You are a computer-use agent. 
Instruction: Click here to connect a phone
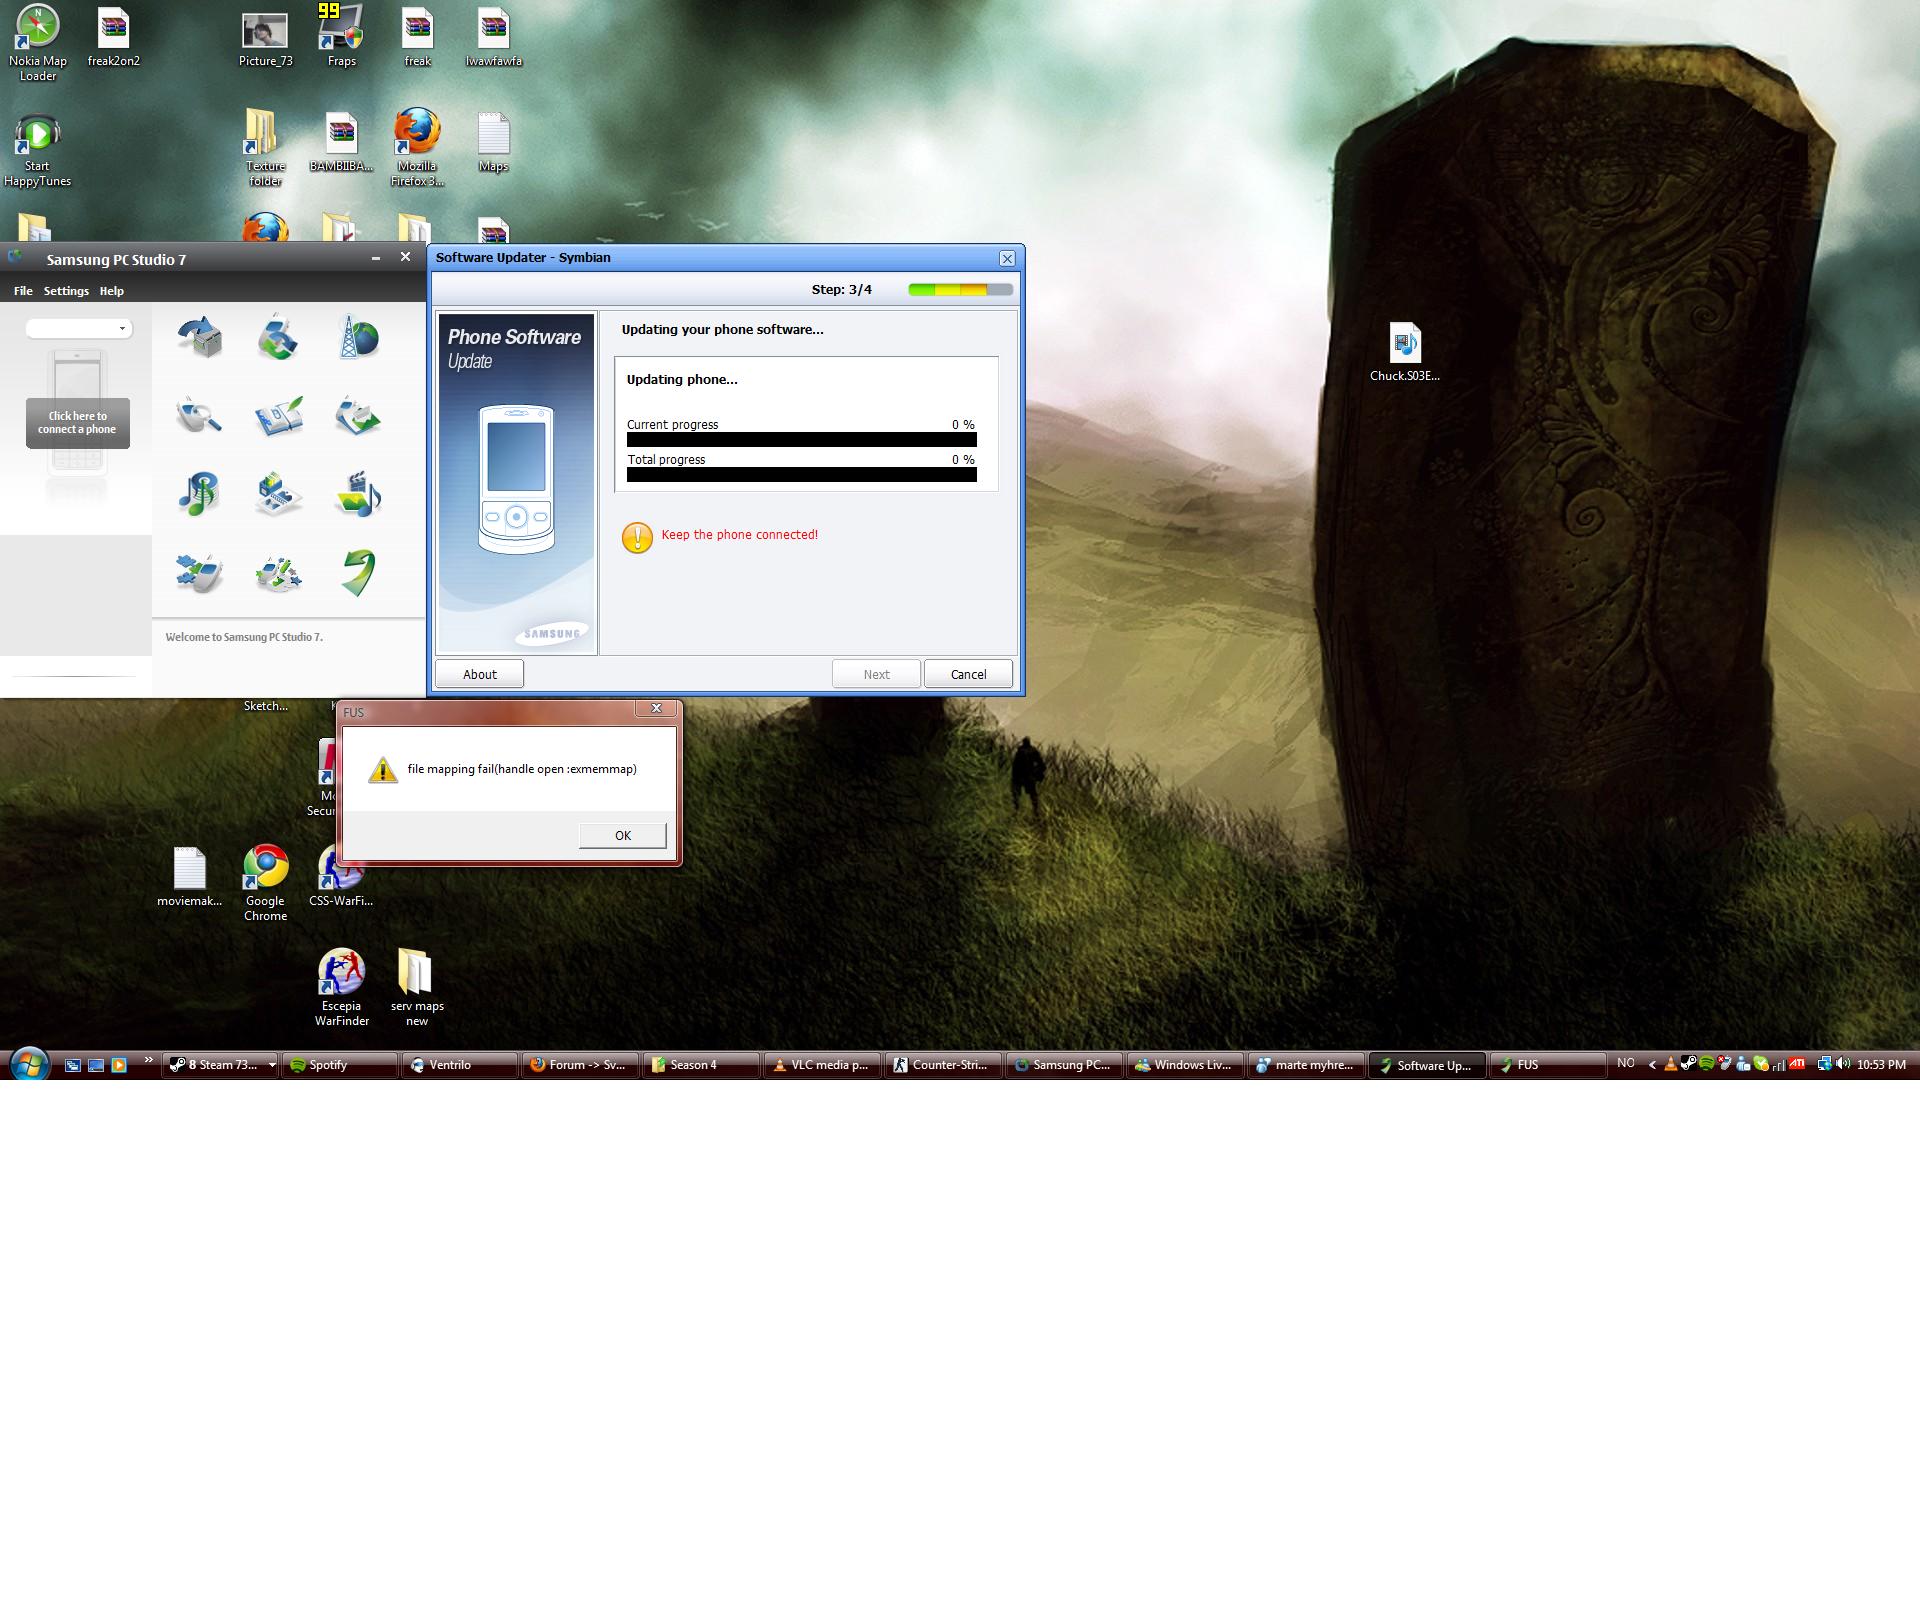(x=77, y=423)
